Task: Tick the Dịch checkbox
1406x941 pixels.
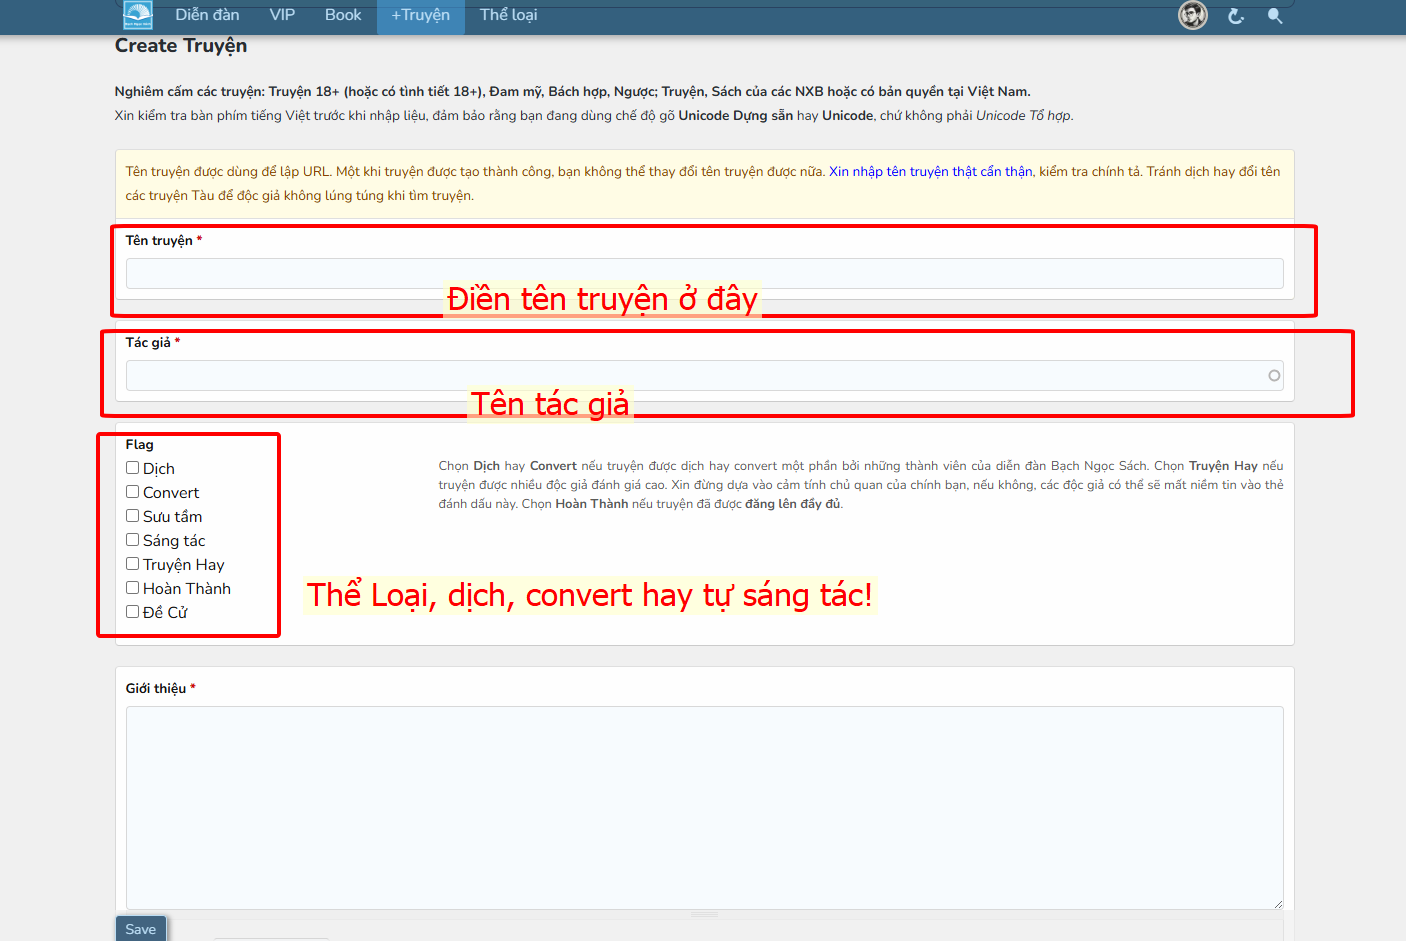Action: coord(132,468)
